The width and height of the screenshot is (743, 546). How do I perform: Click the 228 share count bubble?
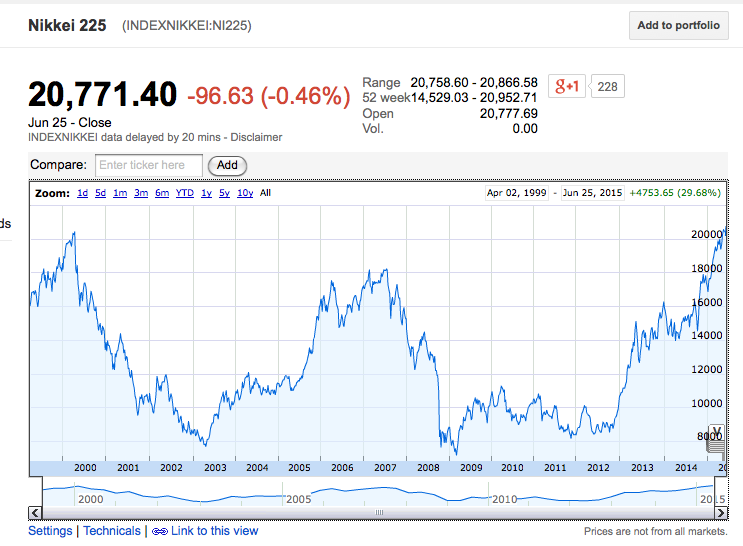(607, 86)
